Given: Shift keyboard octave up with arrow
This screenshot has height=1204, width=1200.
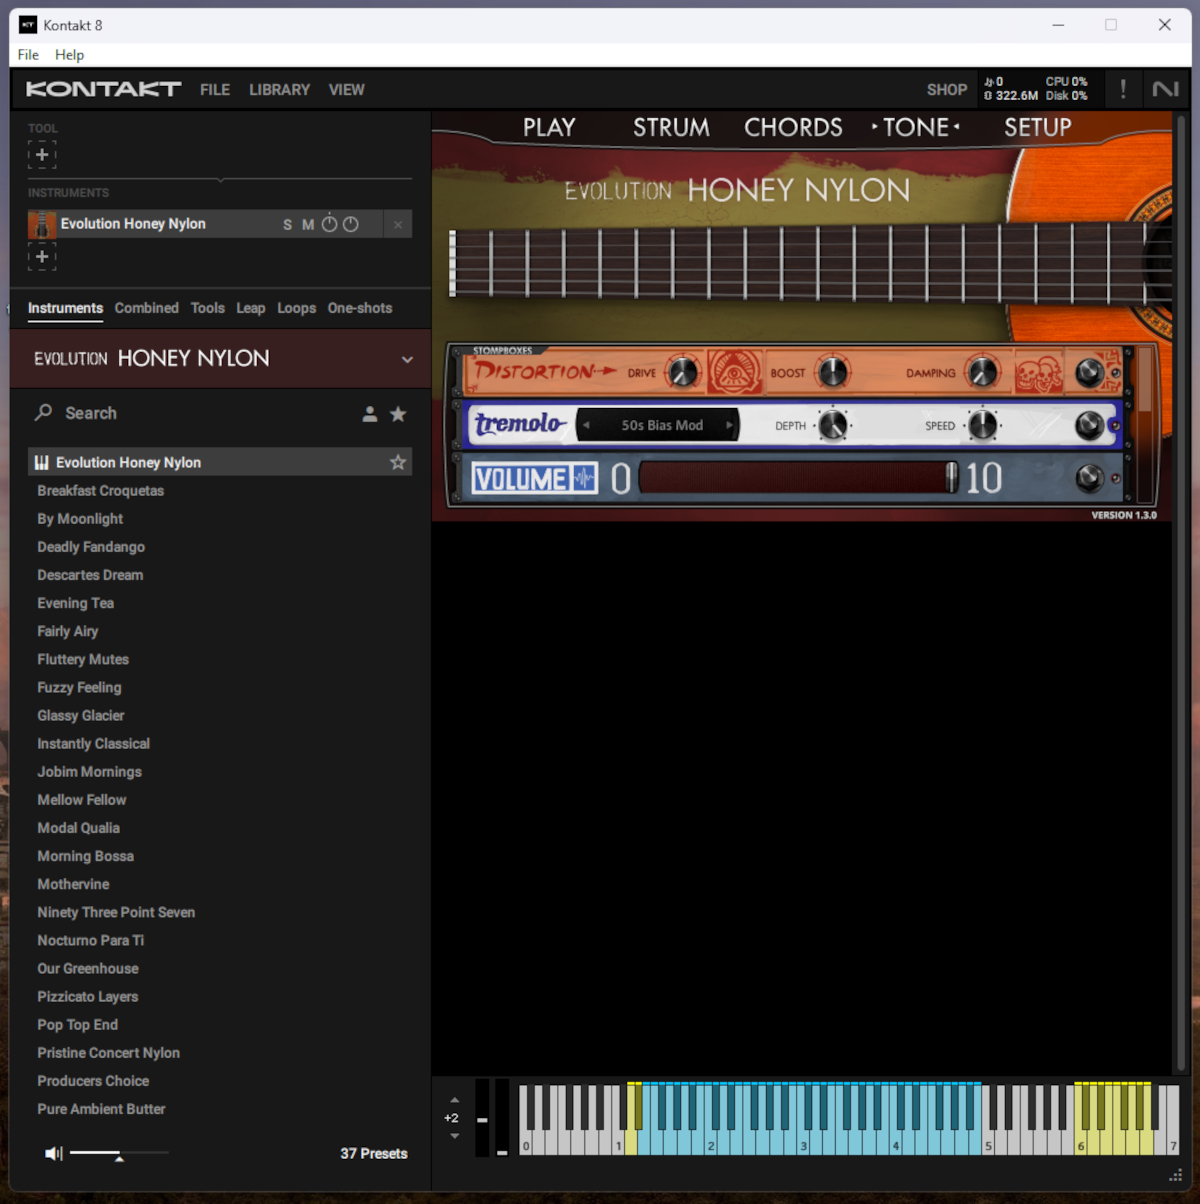Looking at the screenshot, I should pos(455,1100).
